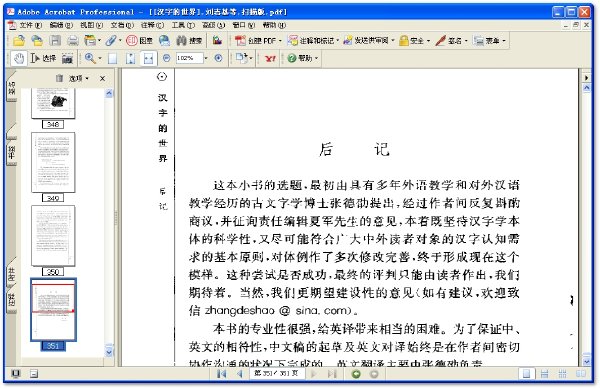Click the thumbnail panel scrollbar down arrow

pos(109,351)
